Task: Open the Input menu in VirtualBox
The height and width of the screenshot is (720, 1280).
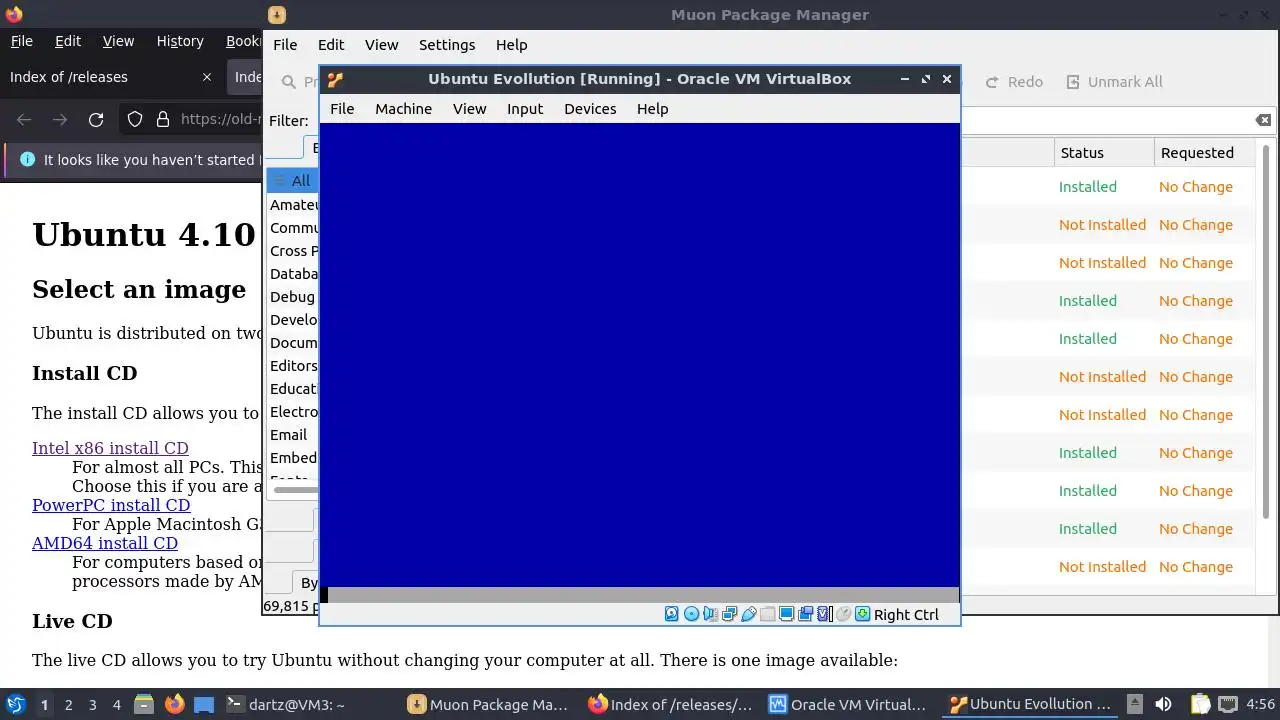Action: 525,109
